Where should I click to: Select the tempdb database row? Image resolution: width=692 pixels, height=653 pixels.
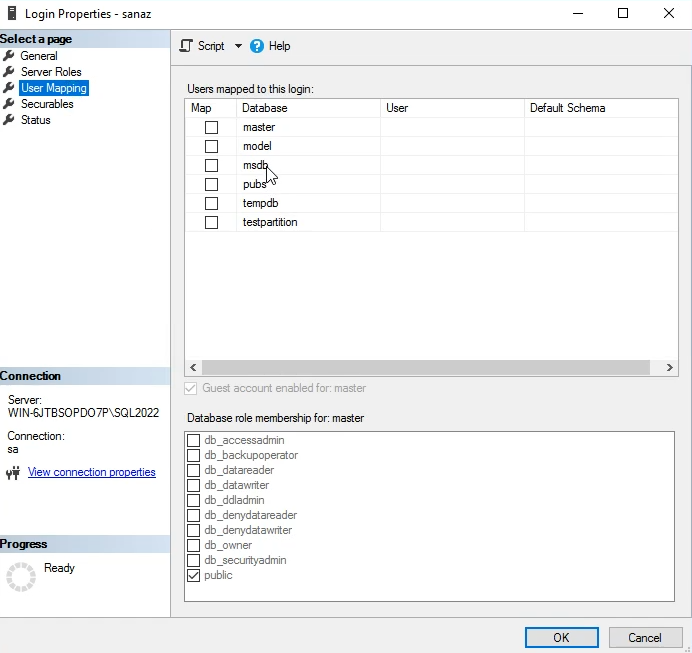tap(432, 203)
